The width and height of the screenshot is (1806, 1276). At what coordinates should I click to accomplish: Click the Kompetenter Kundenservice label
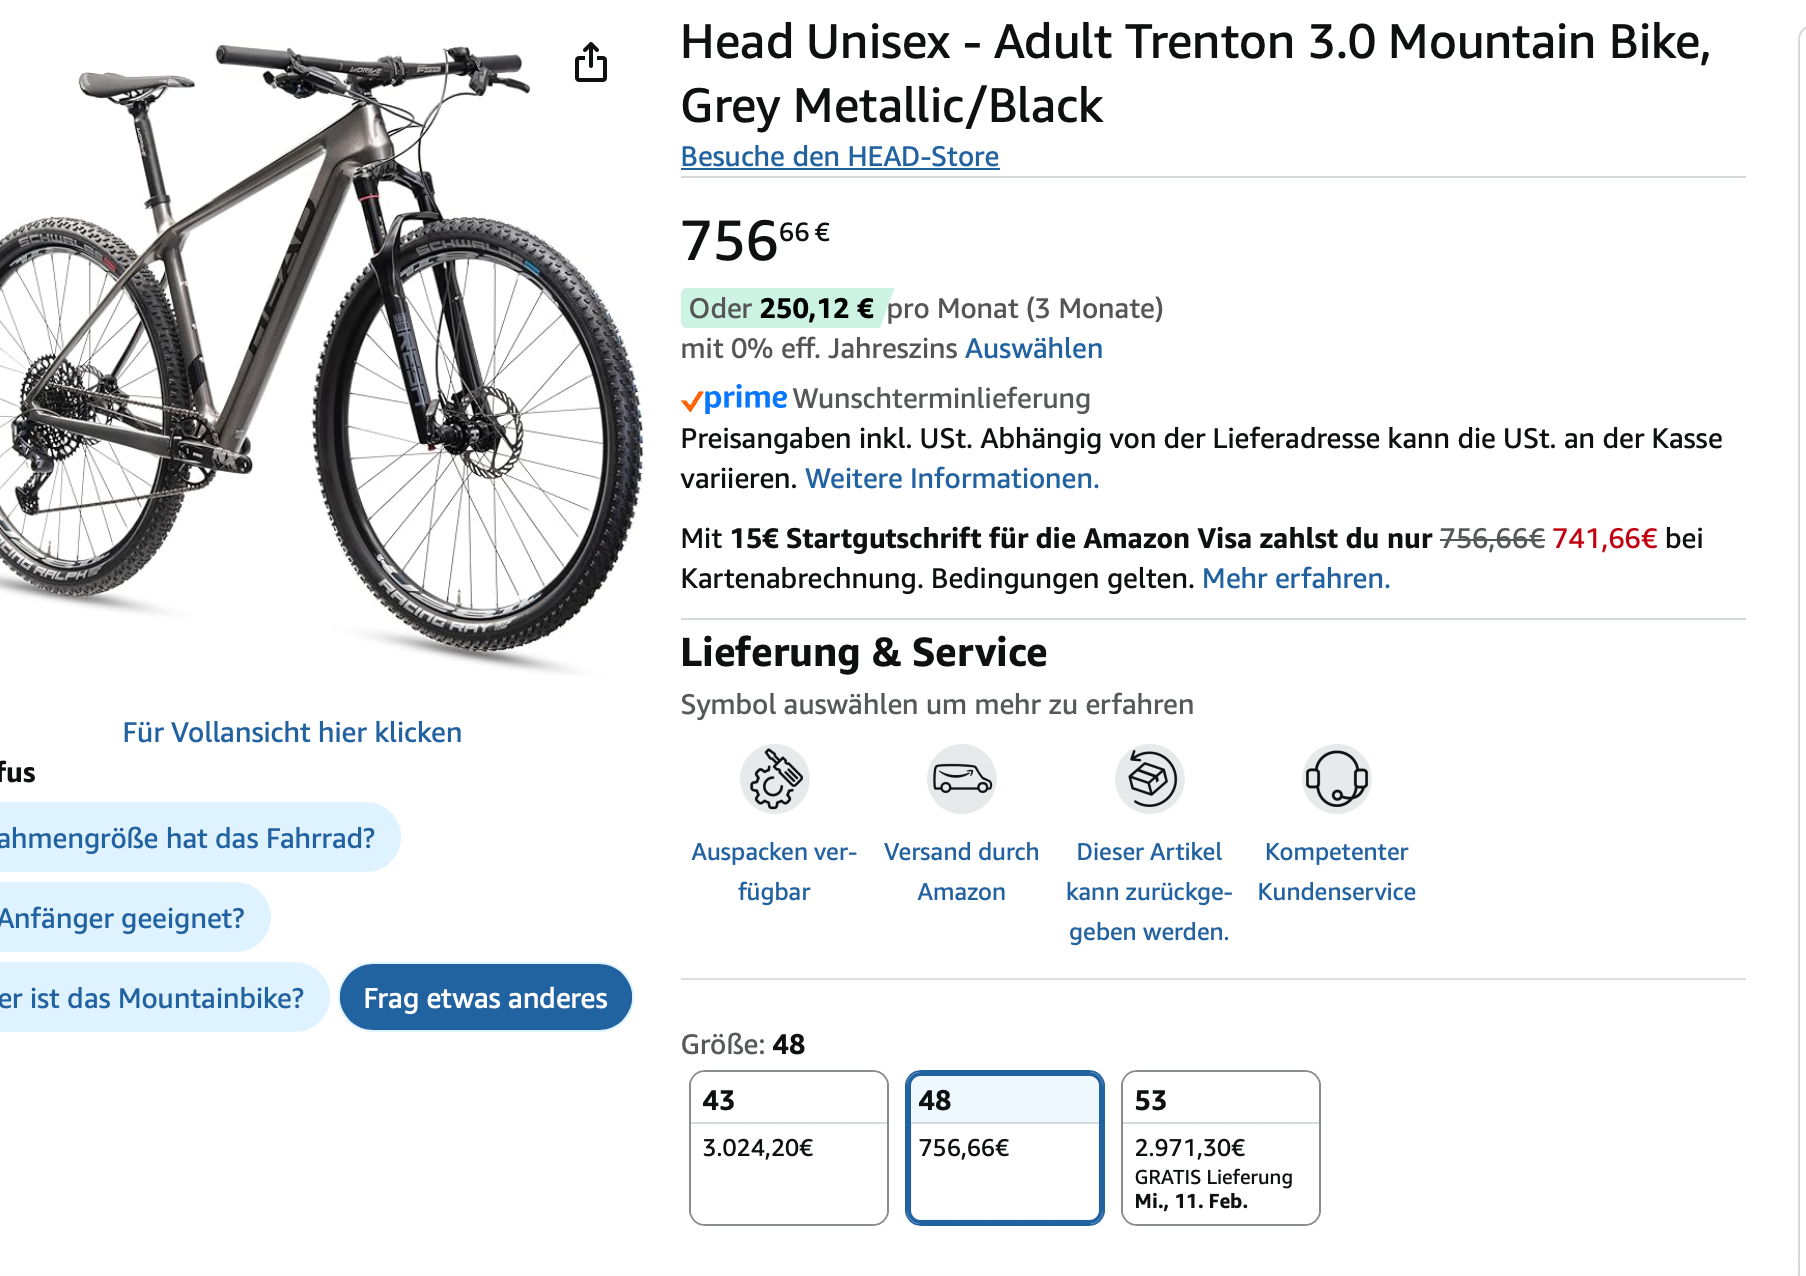click(1336, 871)
